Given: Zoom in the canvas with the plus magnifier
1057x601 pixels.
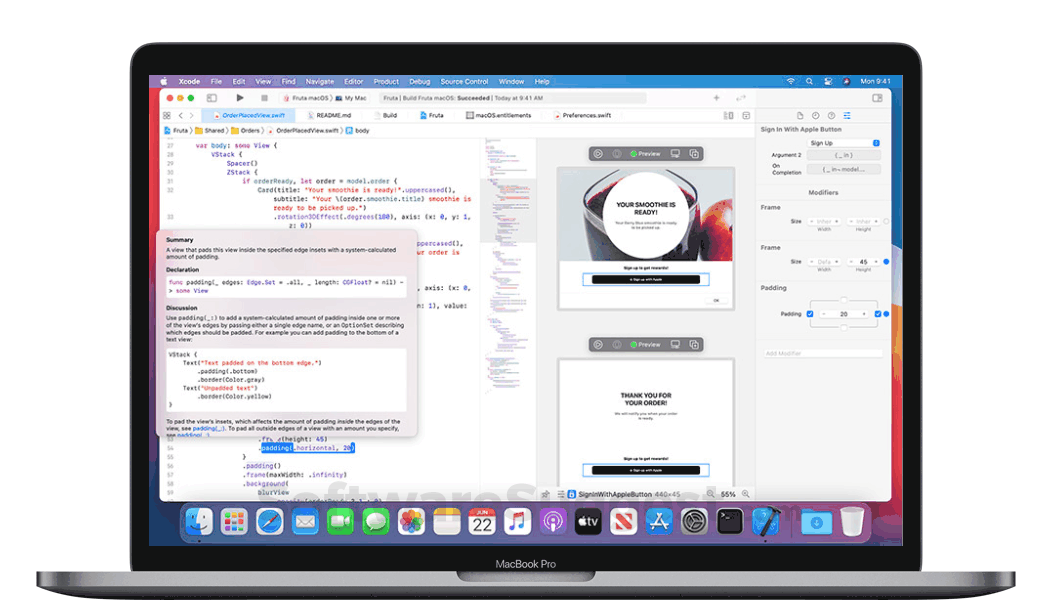Looking at the screenshot, I should (746, 494).
